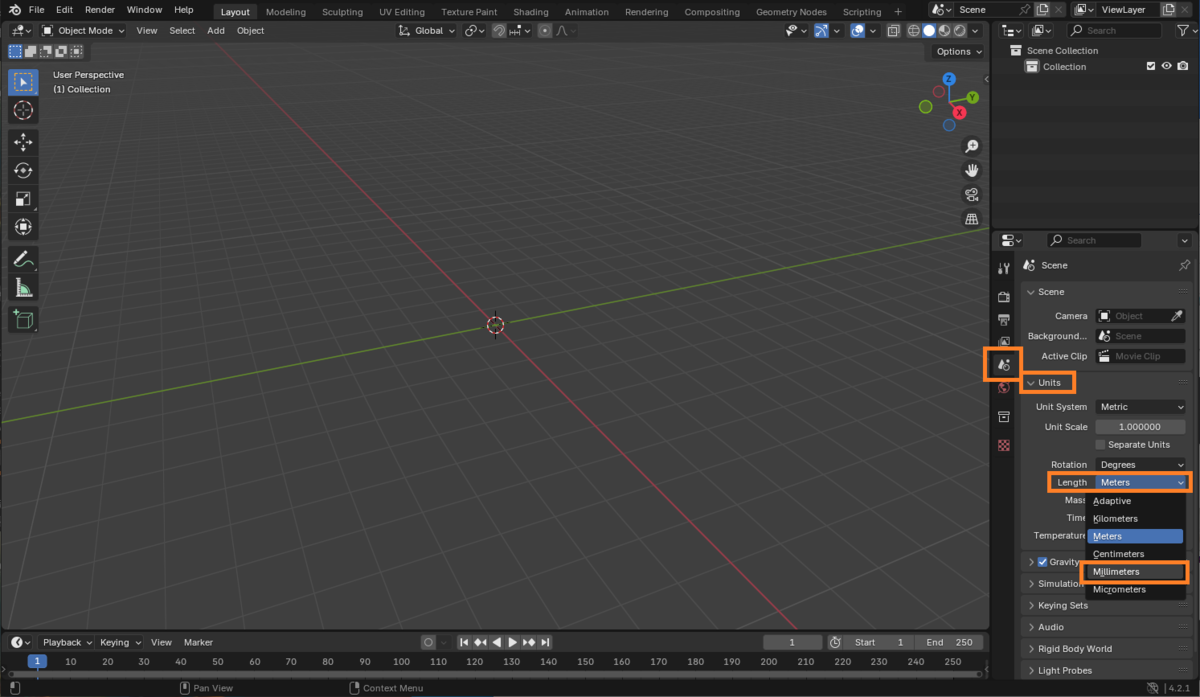Open the World properties tab
Image resolution: width=1200 pixels, height=697 pixels.
1004,388
